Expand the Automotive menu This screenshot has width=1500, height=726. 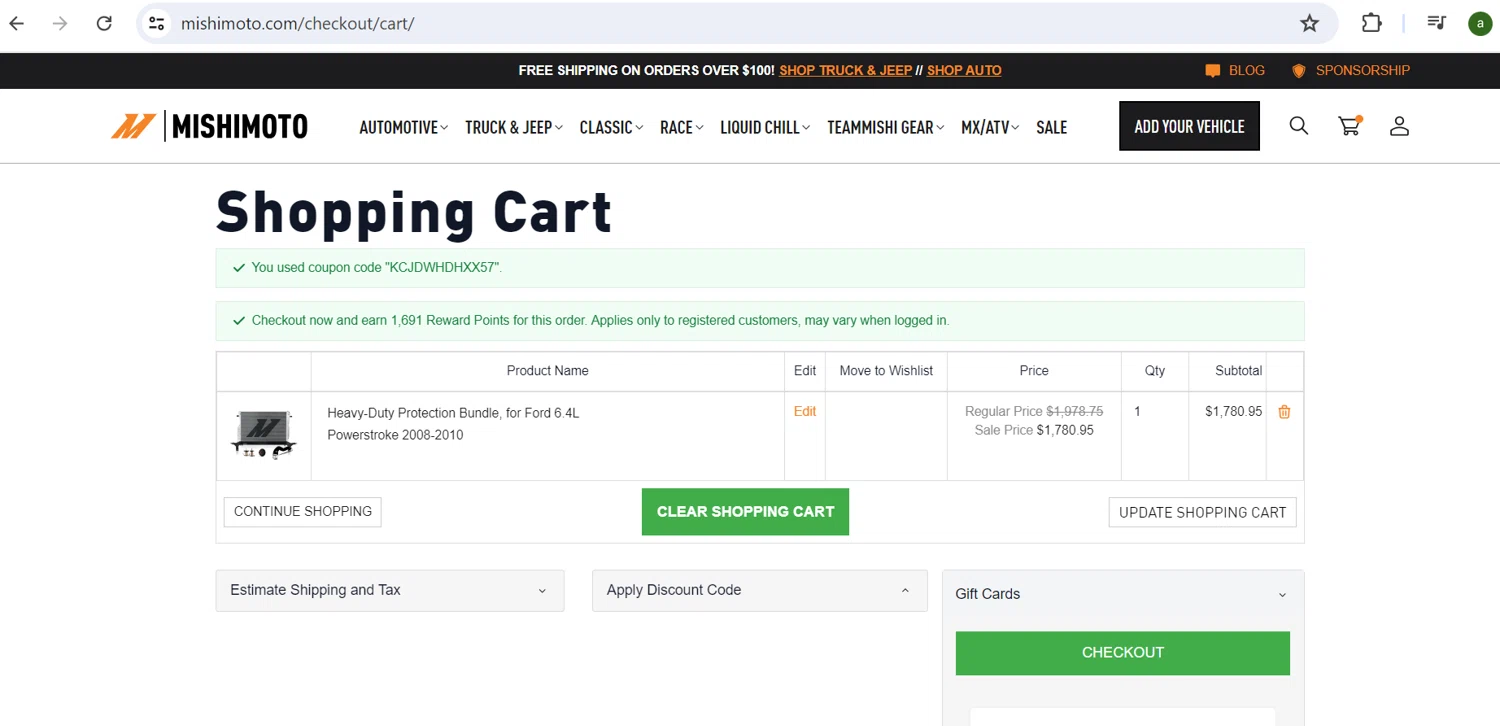click(x=403, y=127)
